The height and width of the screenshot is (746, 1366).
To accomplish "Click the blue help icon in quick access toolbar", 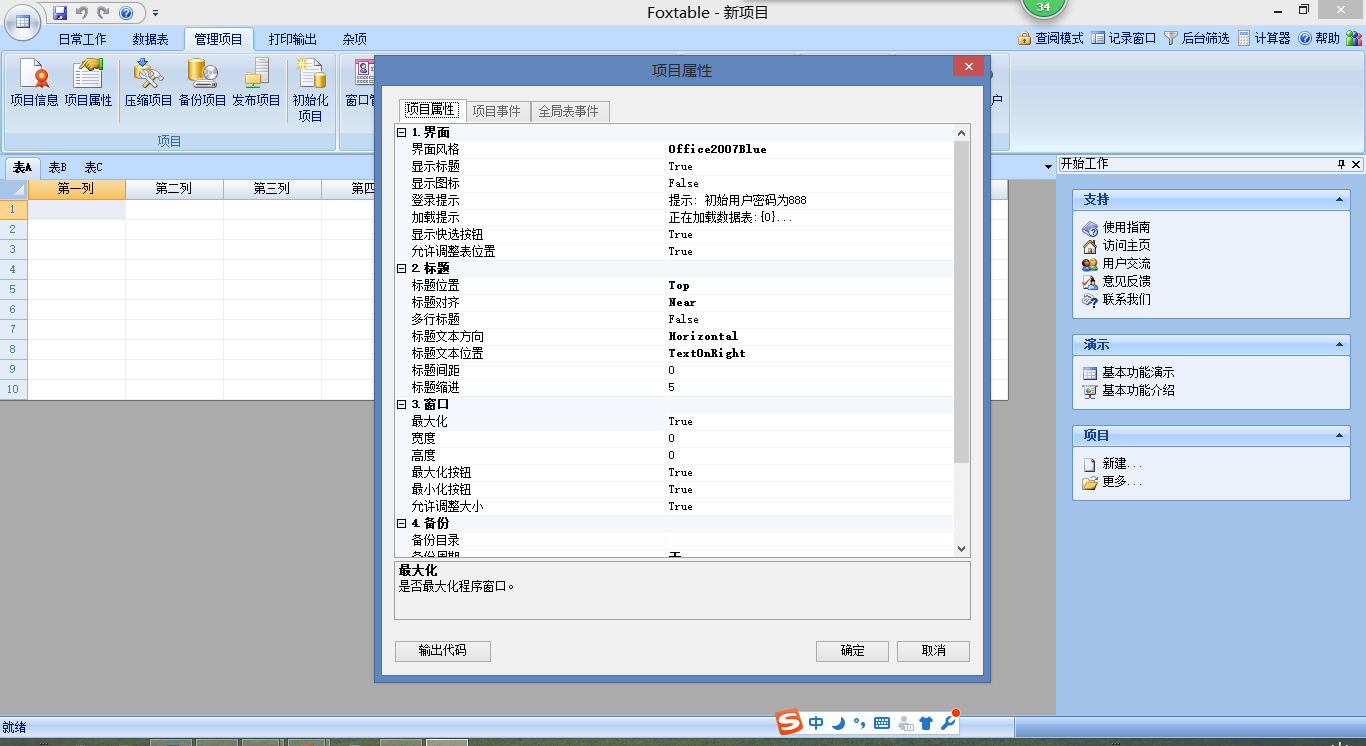I will [x=126, y=13].
